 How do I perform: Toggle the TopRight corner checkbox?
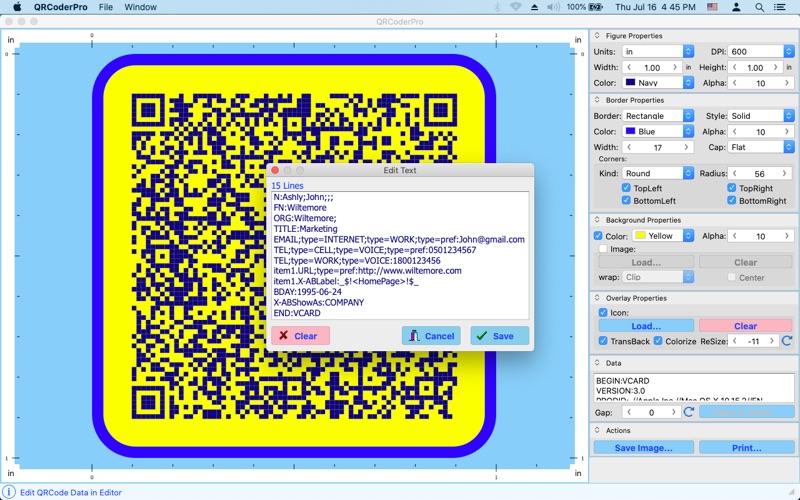tap(732, 188)
